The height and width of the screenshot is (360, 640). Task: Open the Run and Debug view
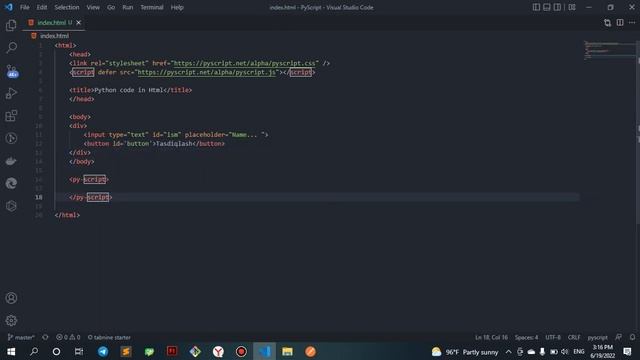click(x=11, y=93)
